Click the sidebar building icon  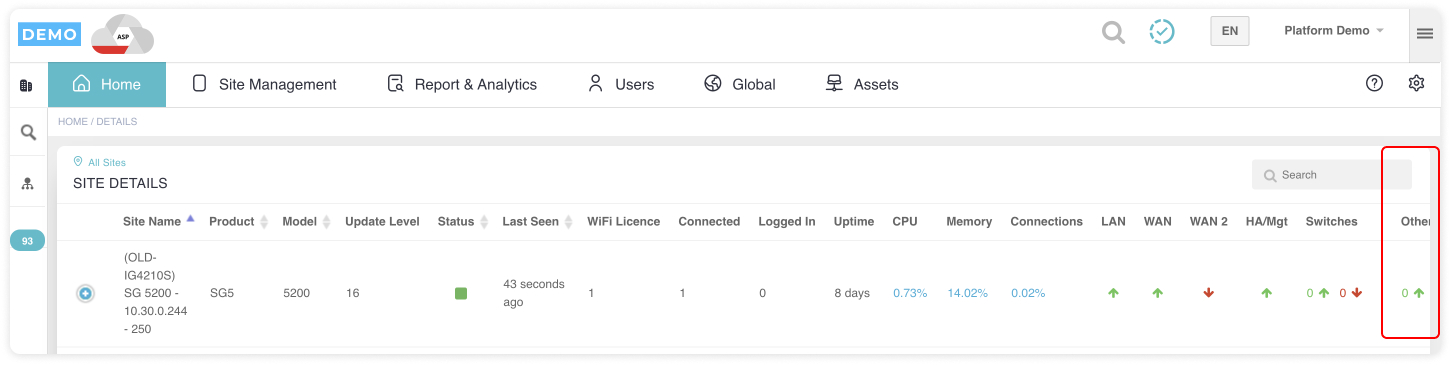pos(27,86)
